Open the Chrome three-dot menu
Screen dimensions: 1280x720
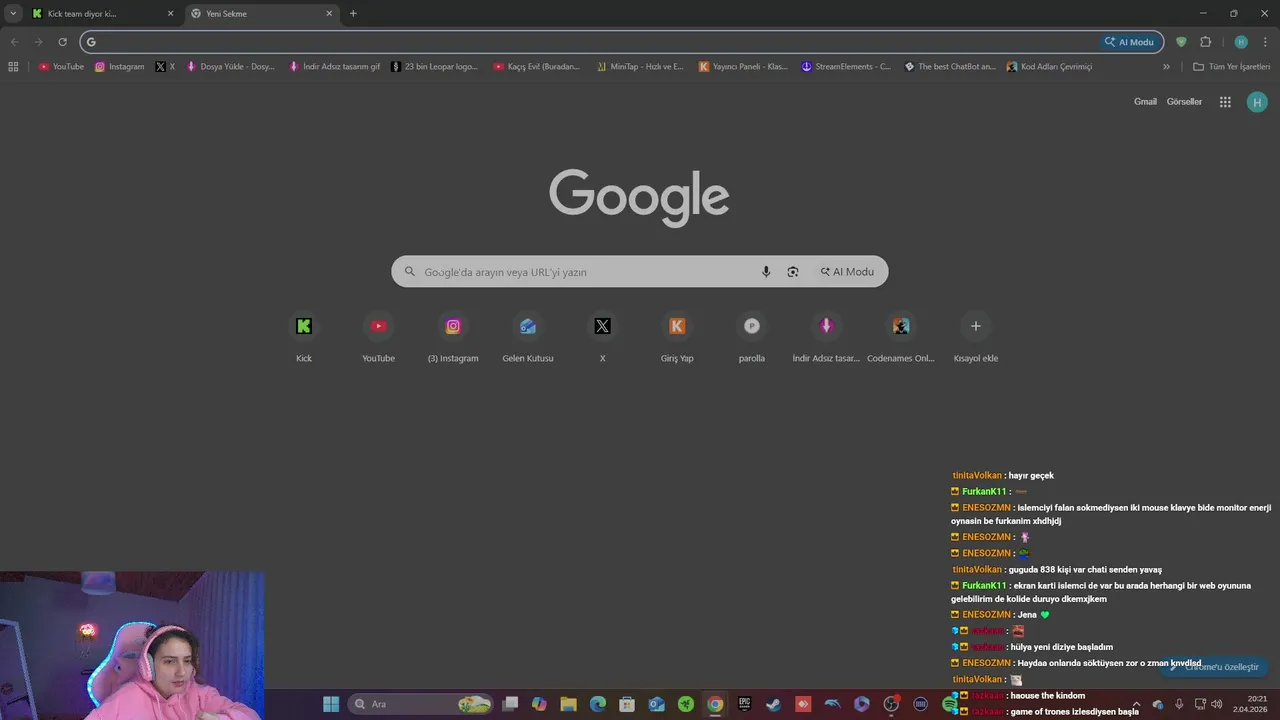(1265, 42)
